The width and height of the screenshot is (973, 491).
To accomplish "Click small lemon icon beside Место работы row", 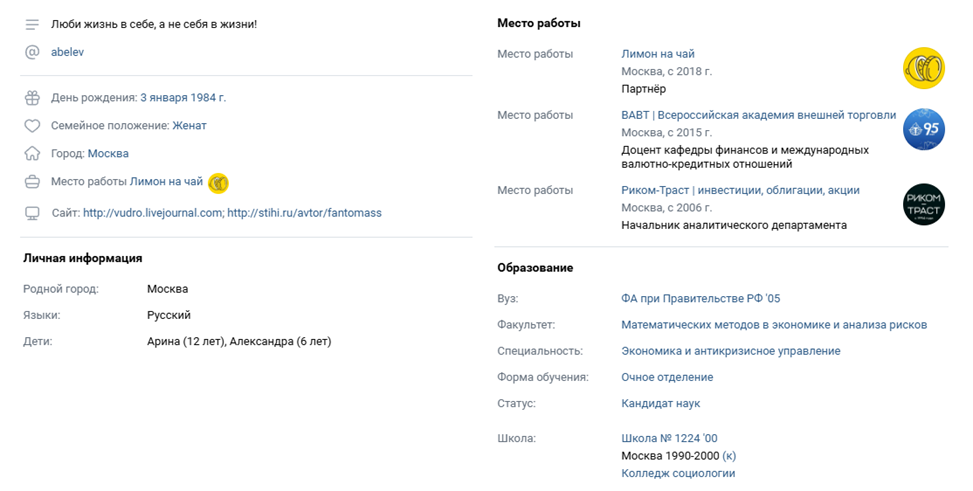I will pyautogui.click(x=218, y=182).
